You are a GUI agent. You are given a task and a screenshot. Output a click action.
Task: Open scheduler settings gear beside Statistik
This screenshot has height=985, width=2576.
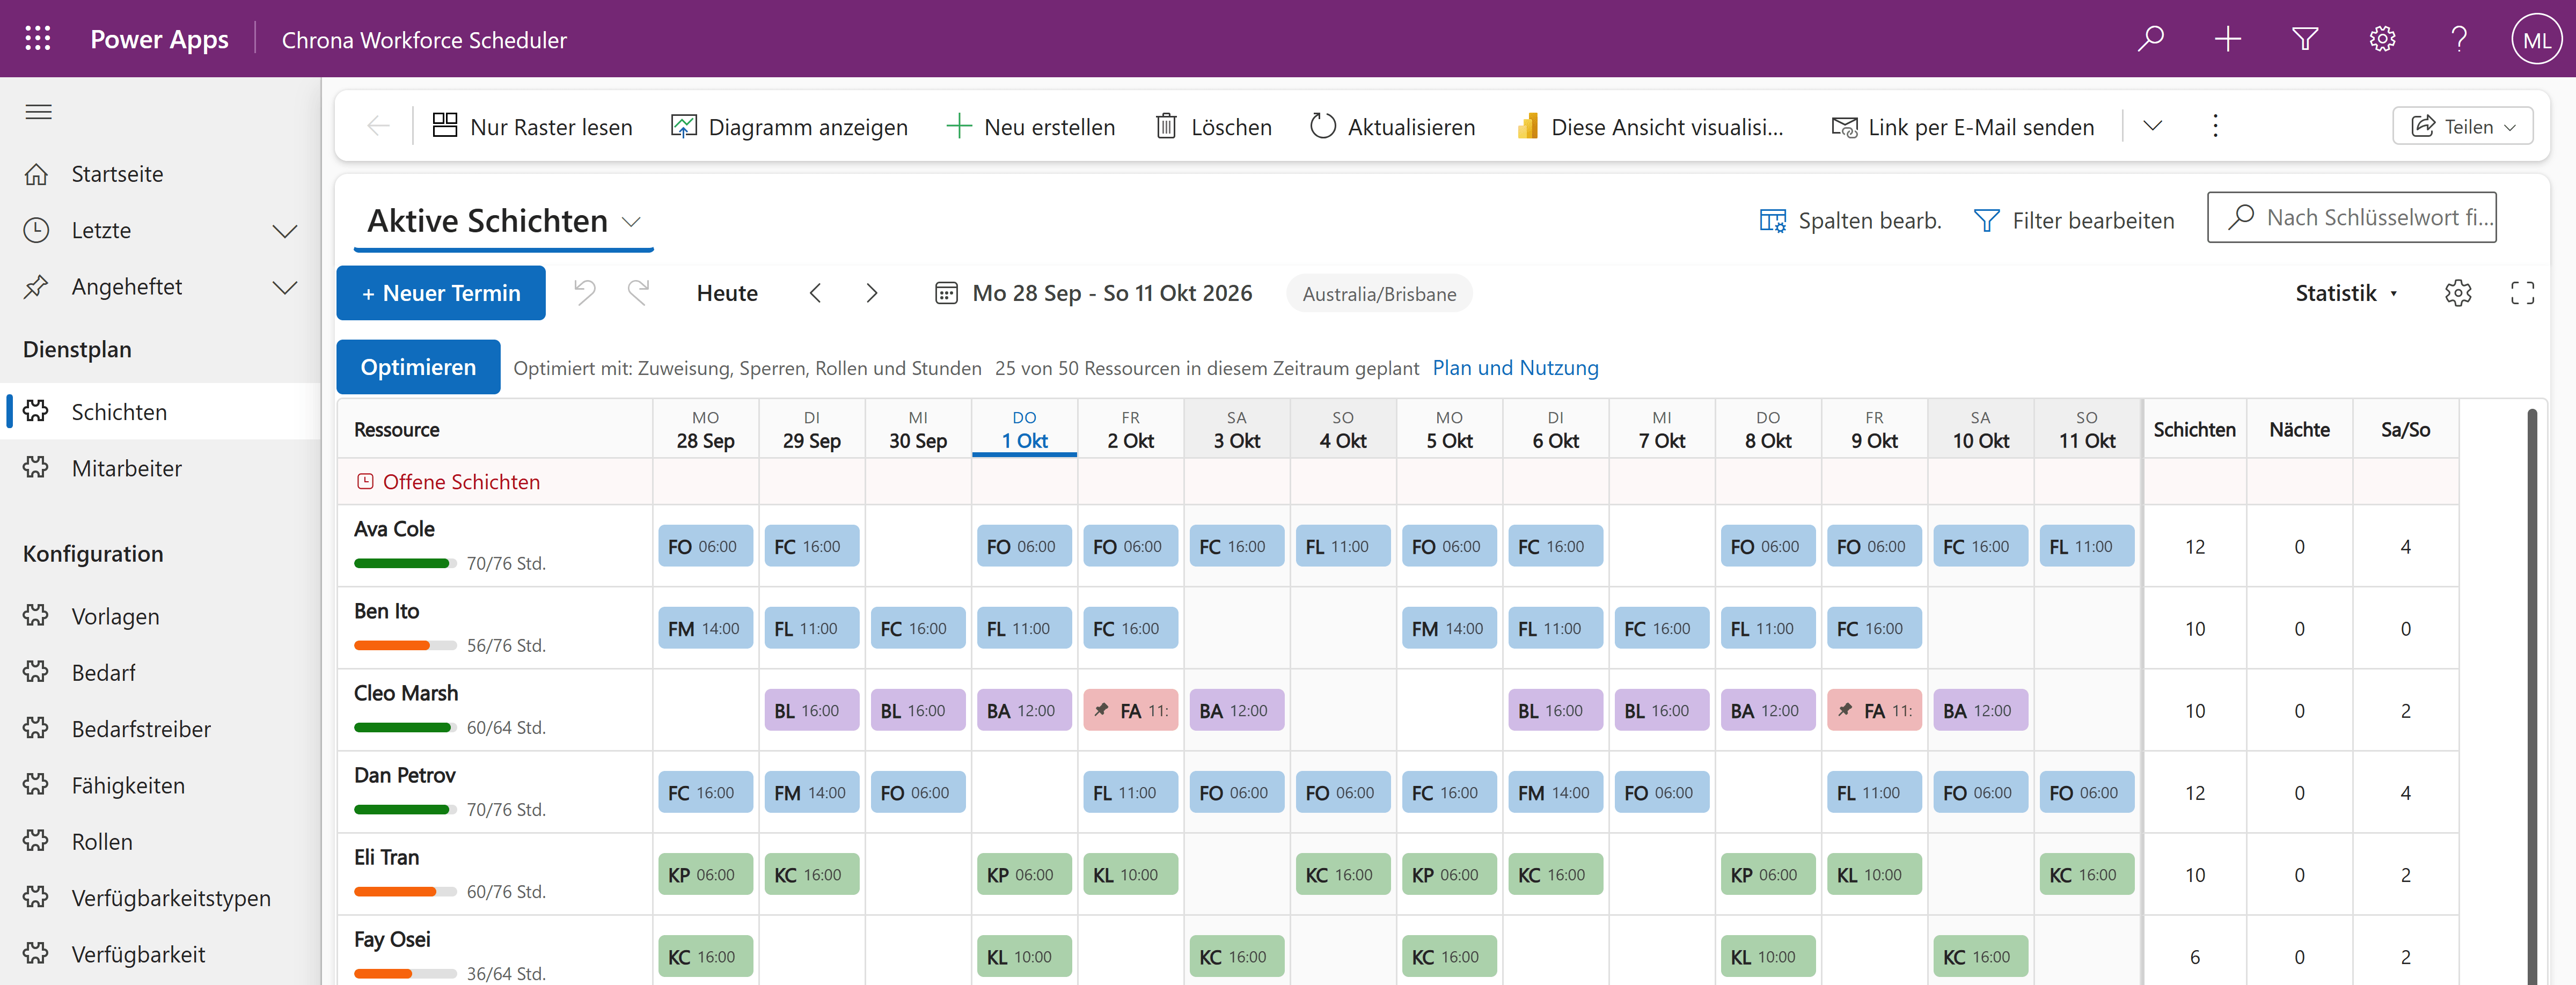click(2458, 293)
